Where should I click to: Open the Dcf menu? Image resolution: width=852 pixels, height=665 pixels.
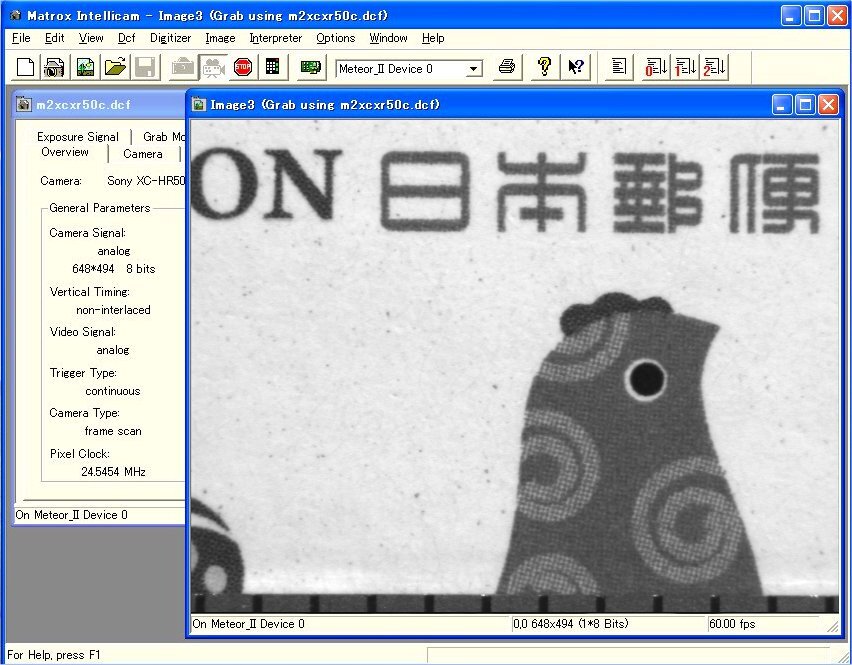tap(126, 38)
